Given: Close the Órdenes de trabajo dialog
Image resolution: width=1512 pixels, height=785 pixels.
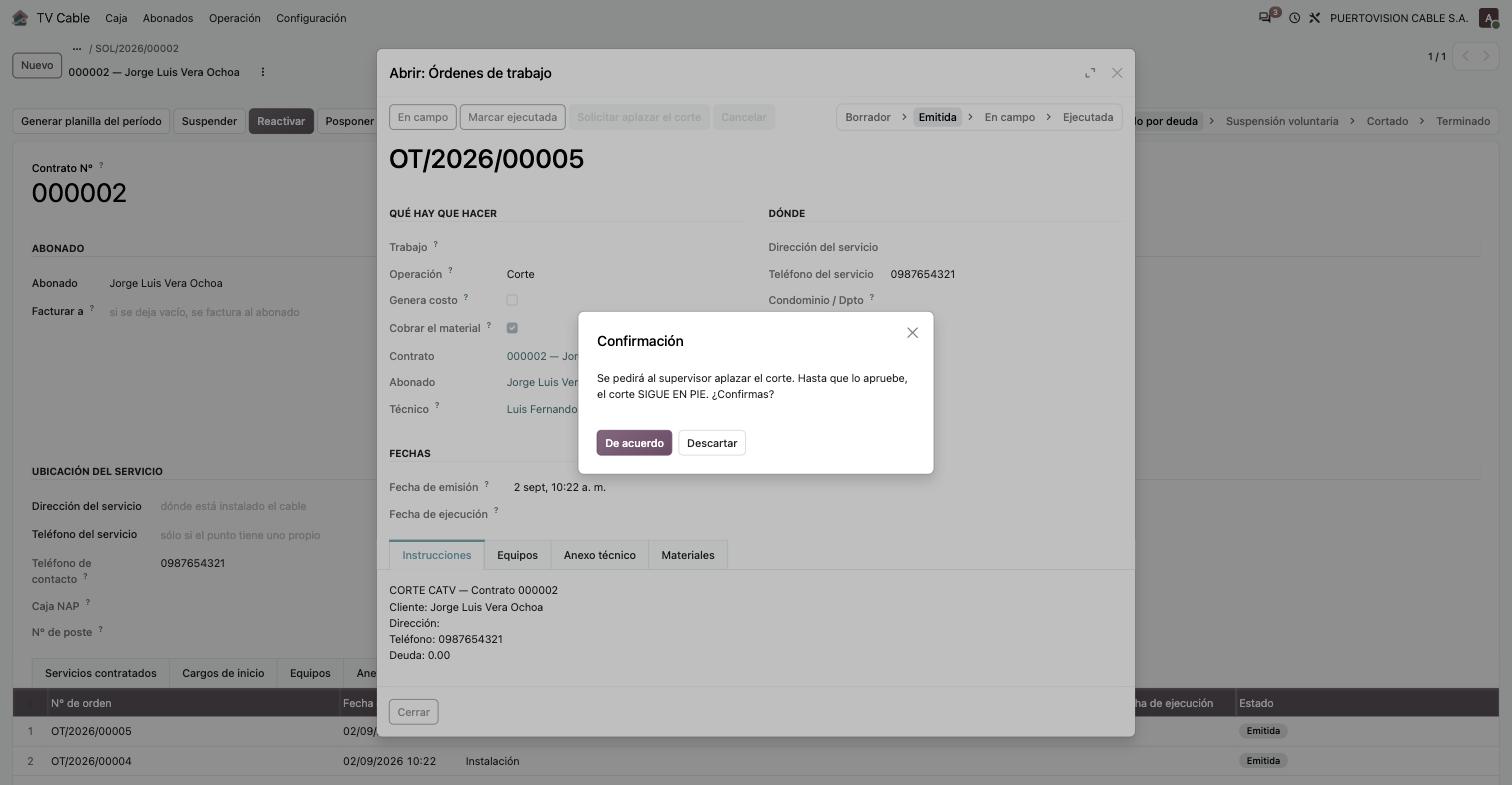Looking at the screenshot, I should click(1117, 73).
